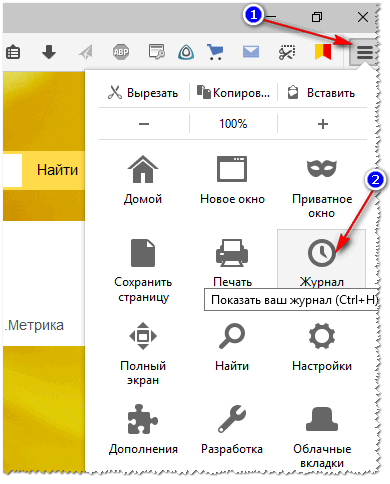
Task: Click the scissors screenshot toolbar icon
Action: (x=287, y=52)
